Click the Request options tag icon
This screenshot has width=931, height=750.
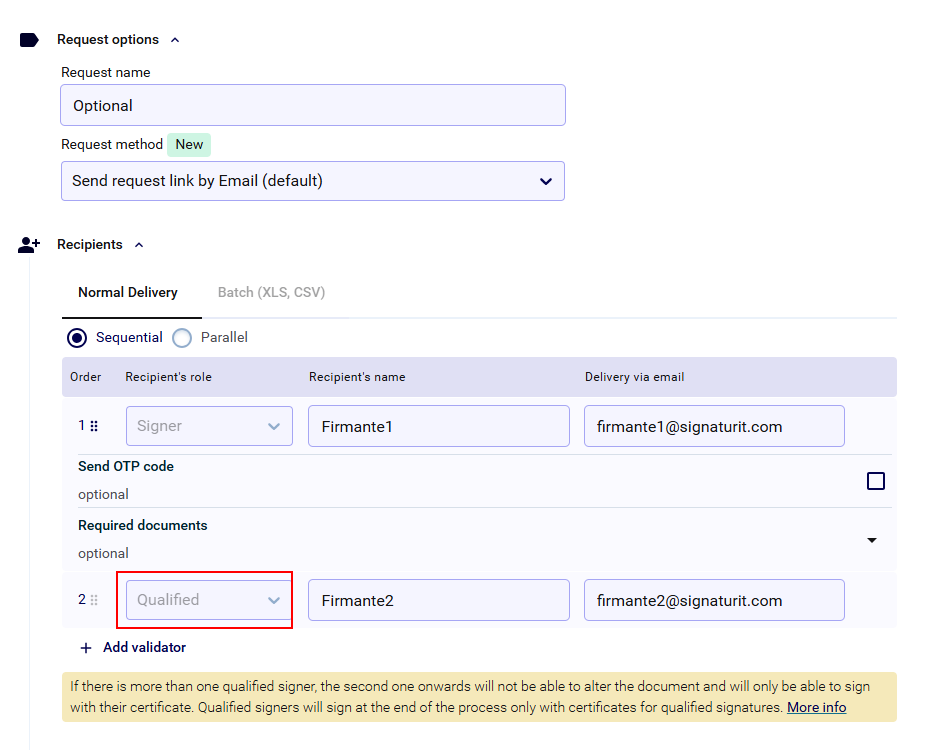point(29,40)
